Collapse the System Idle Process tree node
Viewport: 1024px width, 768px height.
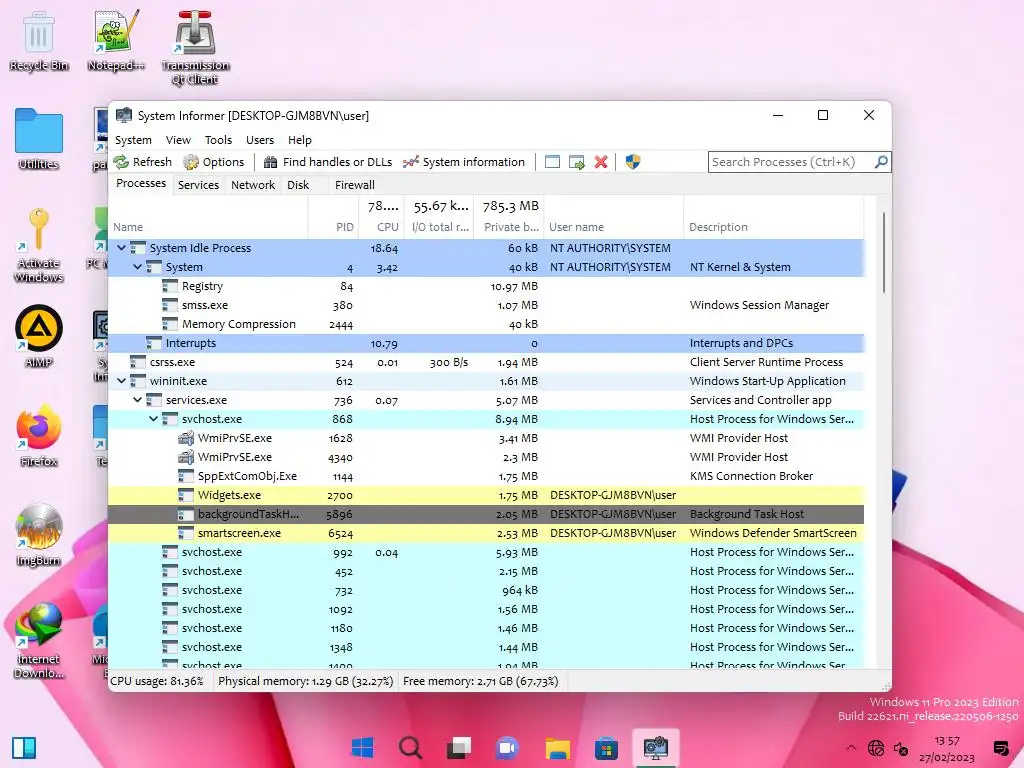(x=121, y=248)
